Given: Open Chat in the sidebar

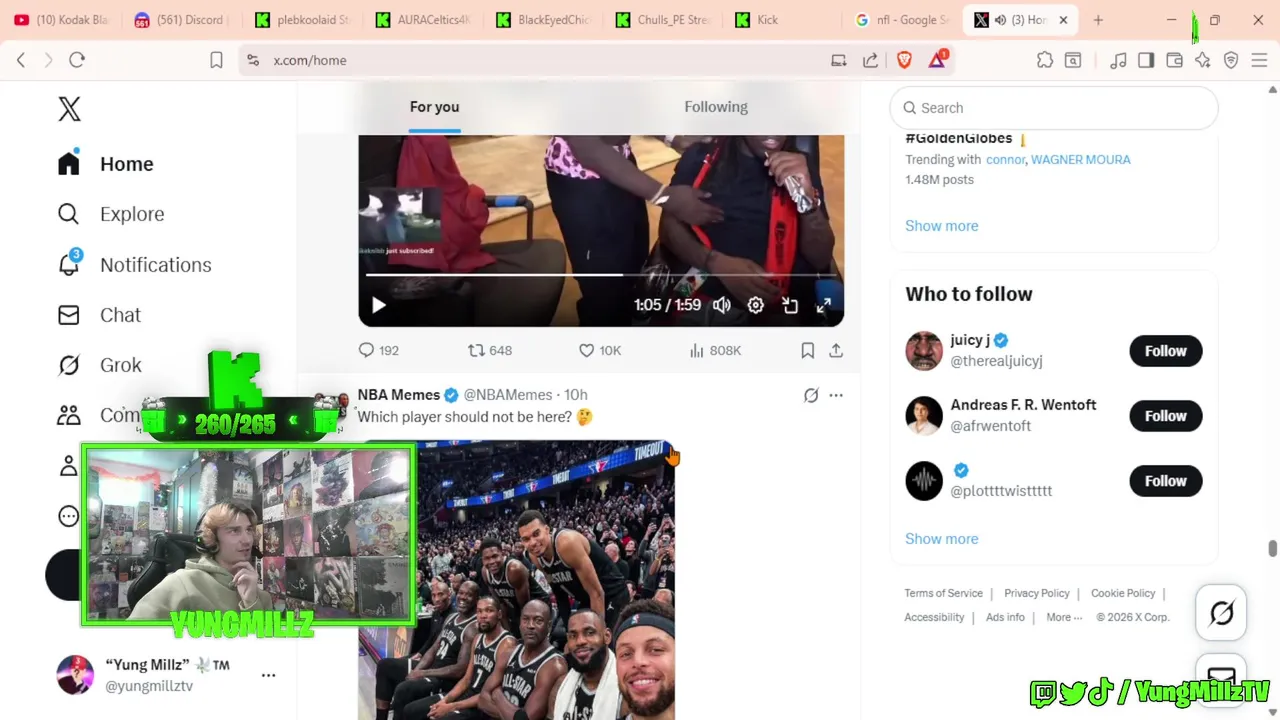Looking at the screenshot, I should coord(99,315).
